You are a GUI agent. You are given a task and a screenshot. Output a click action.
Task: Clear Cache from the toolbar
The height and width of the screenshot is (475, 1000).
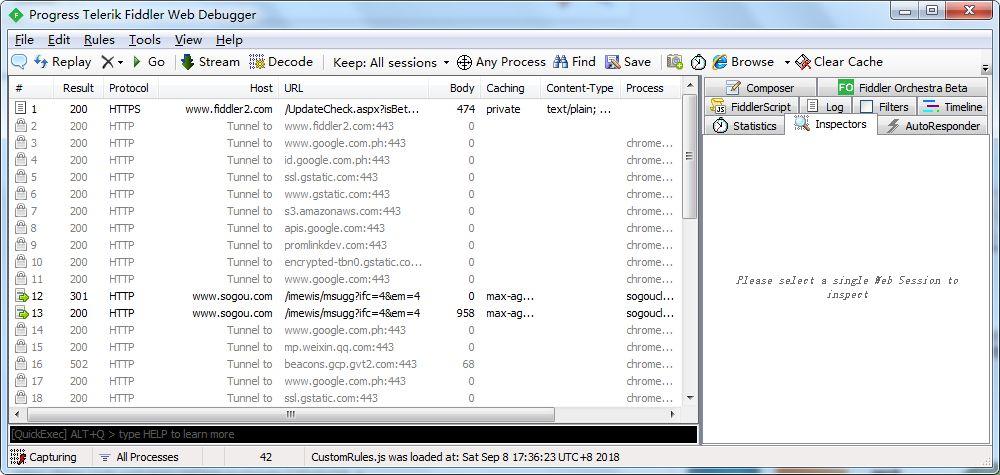[x=839, y=62]
